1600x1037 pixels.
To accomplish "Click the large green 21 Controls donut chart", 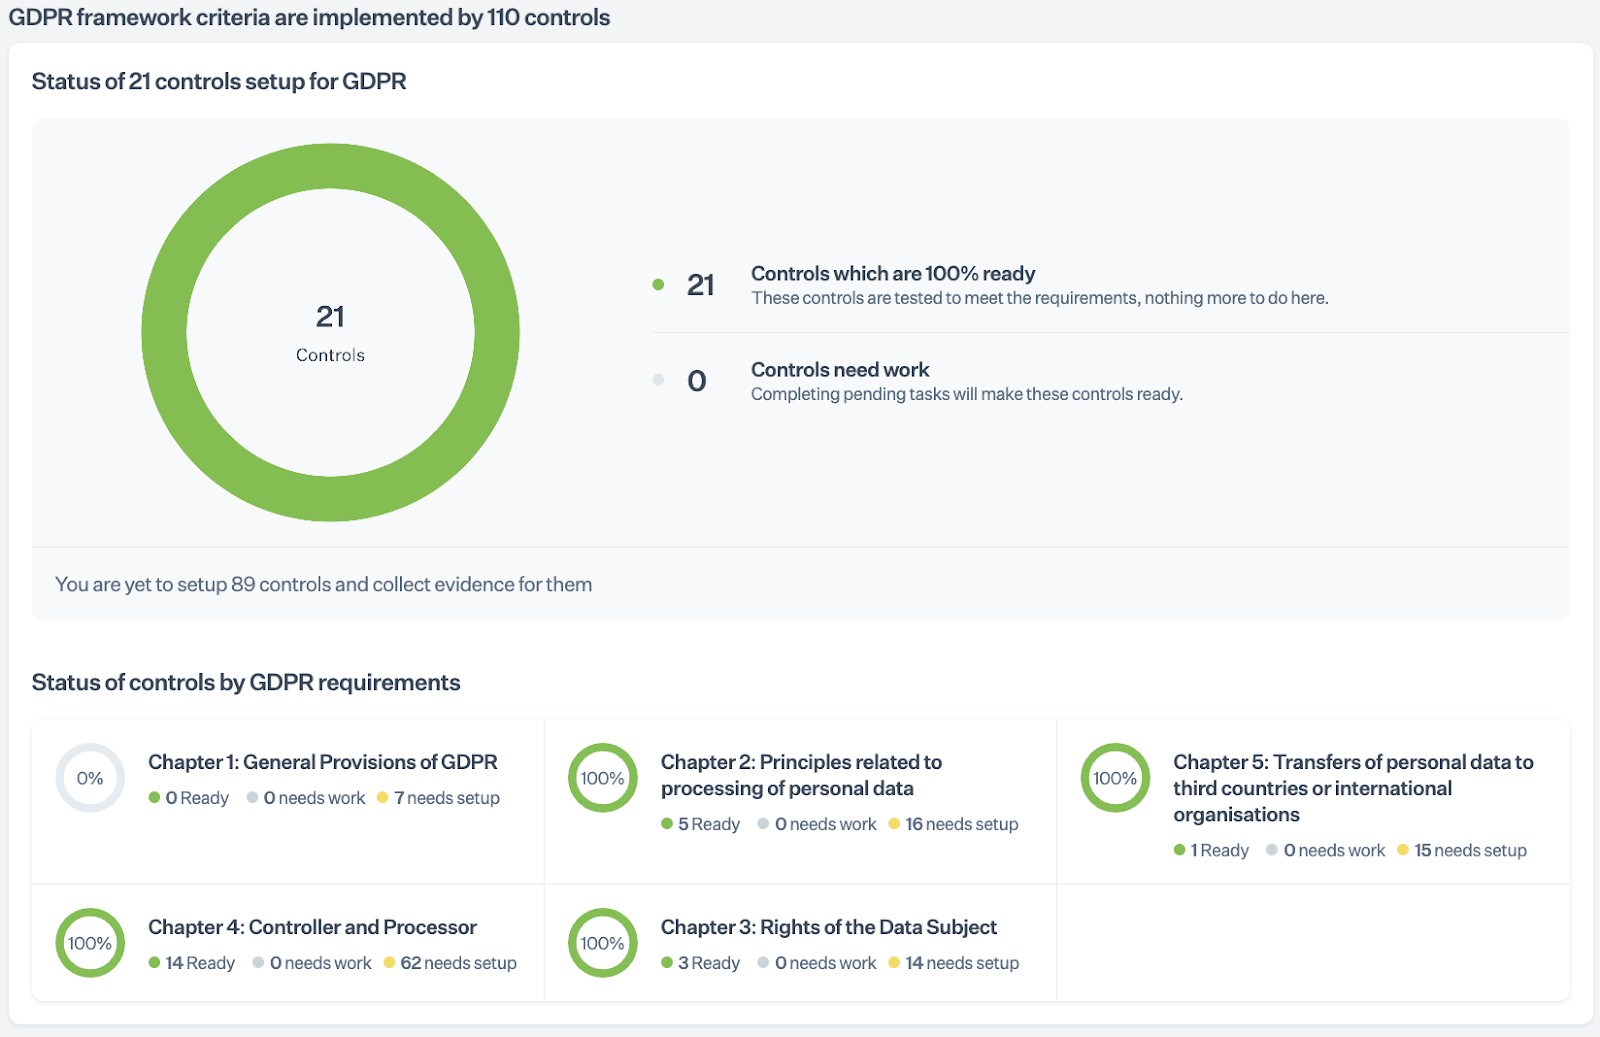I will coord(330,332).
